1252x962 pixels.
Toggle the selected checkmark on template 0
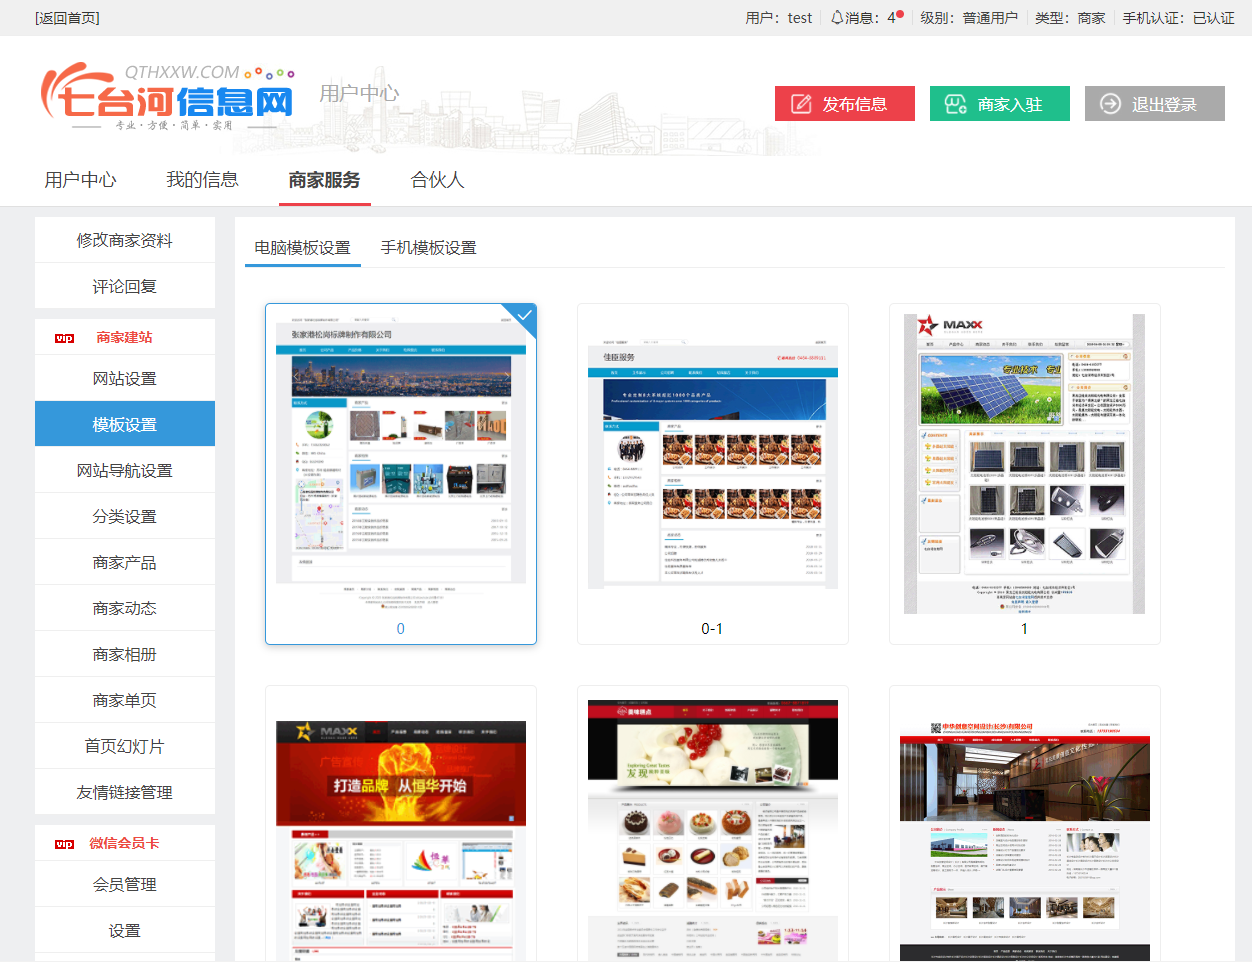[524, 316]
